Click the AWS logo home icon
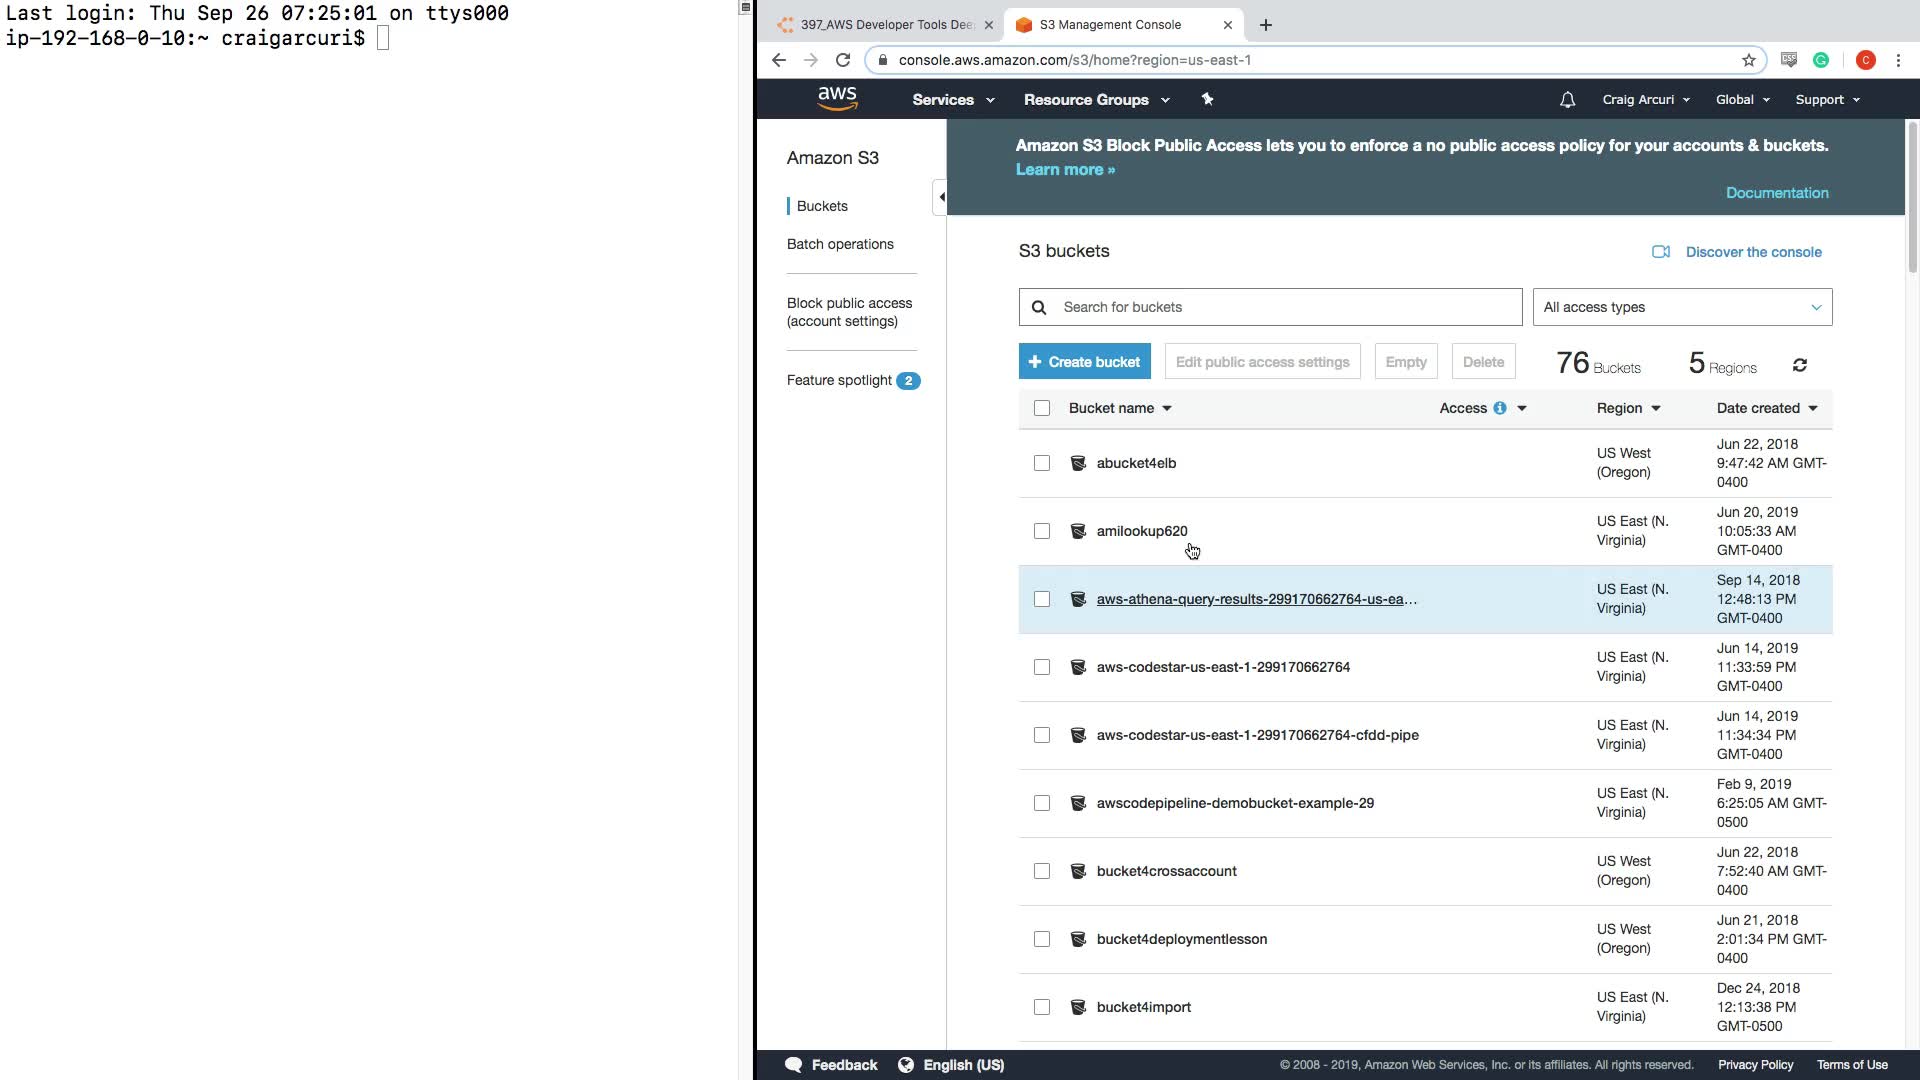The height and width of the screenshot is (1080, 1920). click(837, 98)
